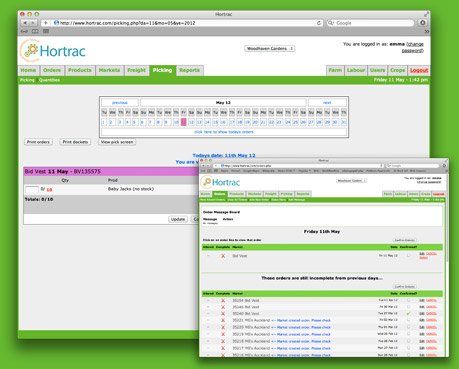
Task: Click the Quantities submenu item
Action: point(49,80)
